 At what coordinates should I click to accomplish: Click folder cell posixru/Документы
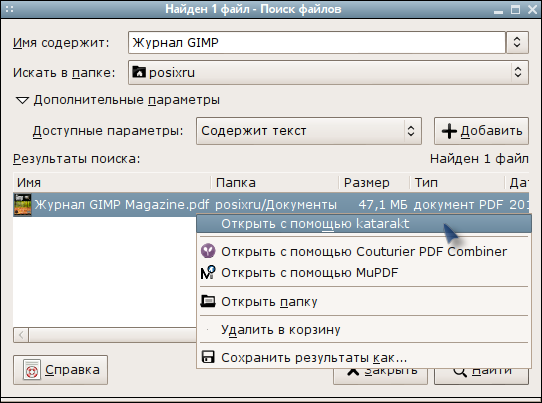pos(275,205)
